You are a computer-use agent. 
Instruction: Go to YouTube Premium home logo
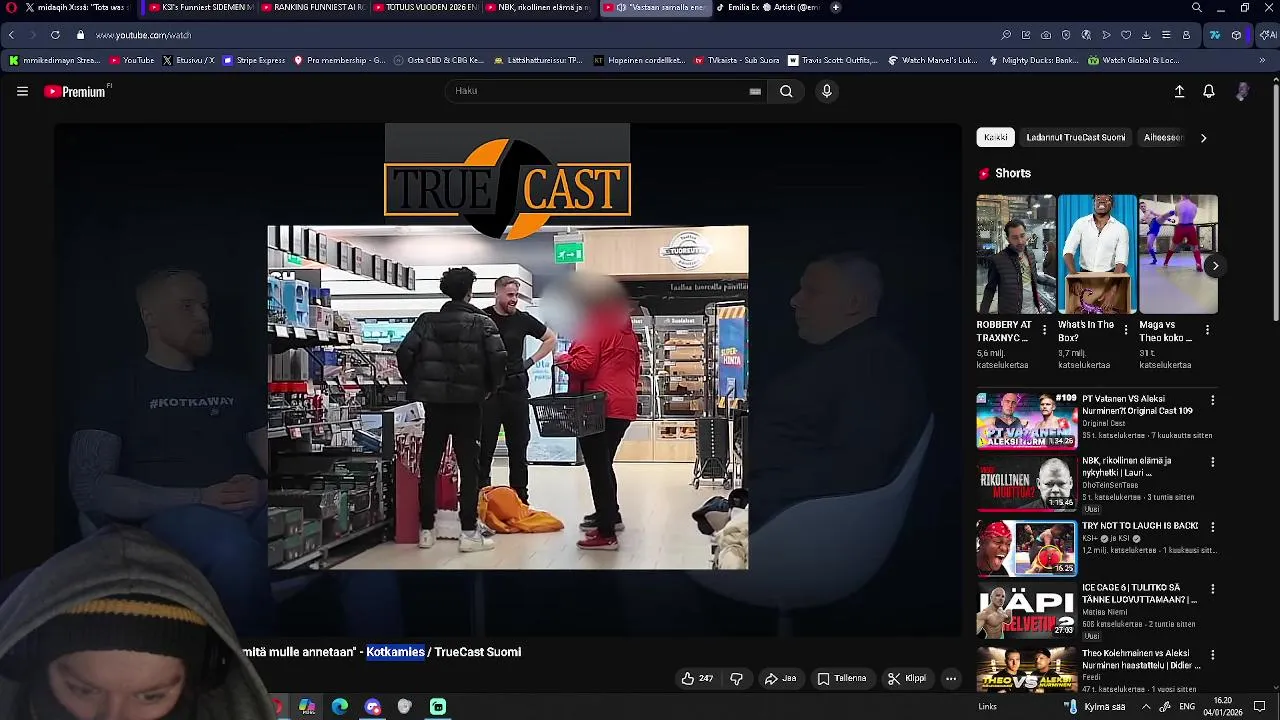[76, 91]
